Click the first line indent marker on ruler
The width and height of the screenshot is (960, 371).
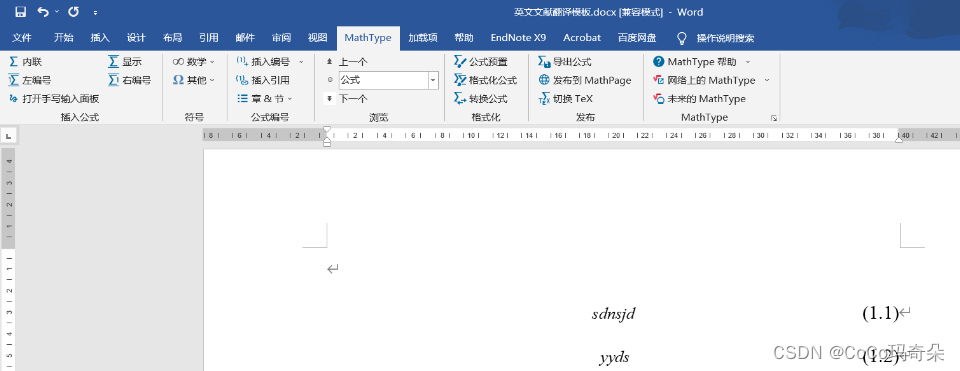click(327, 130)
